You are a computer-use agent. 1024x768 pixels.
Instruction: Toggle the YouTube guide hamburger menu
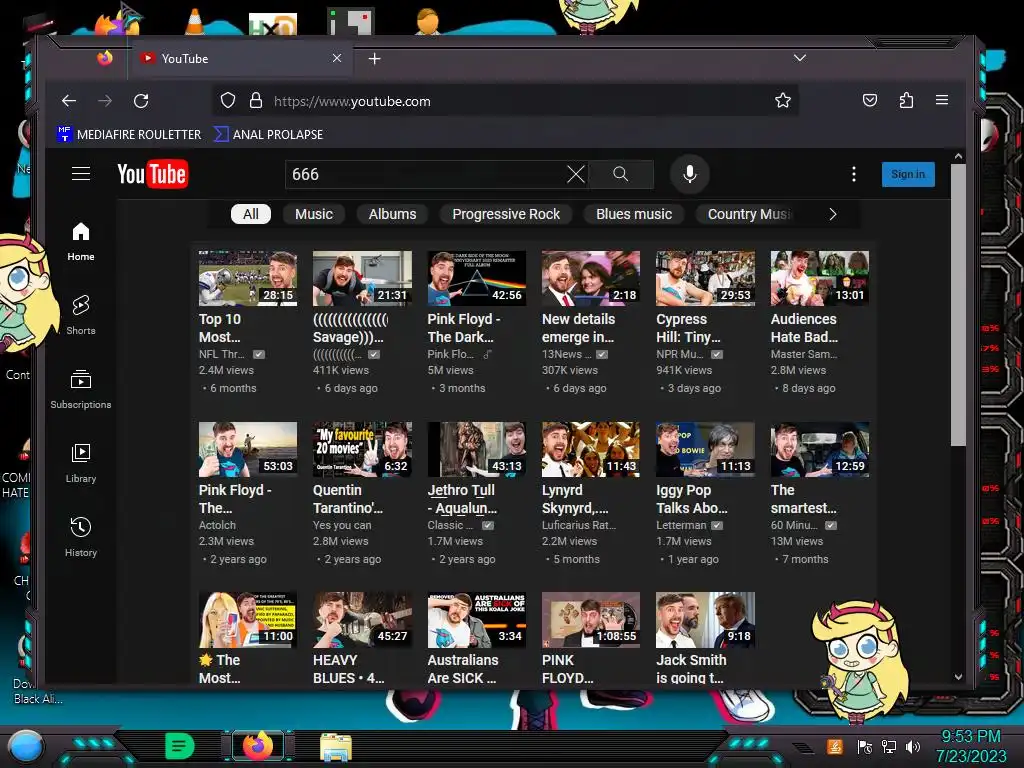tap(81, 174)
